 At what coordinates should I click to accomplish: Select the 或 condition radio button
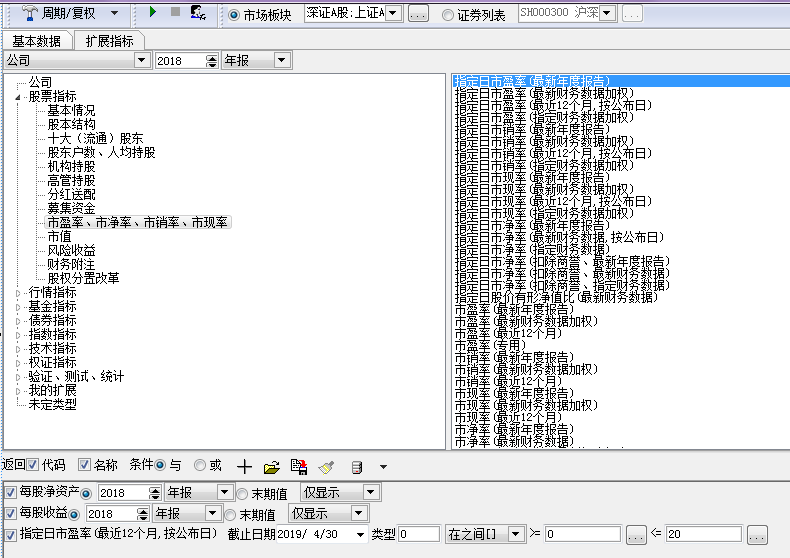tap(200, 465)
